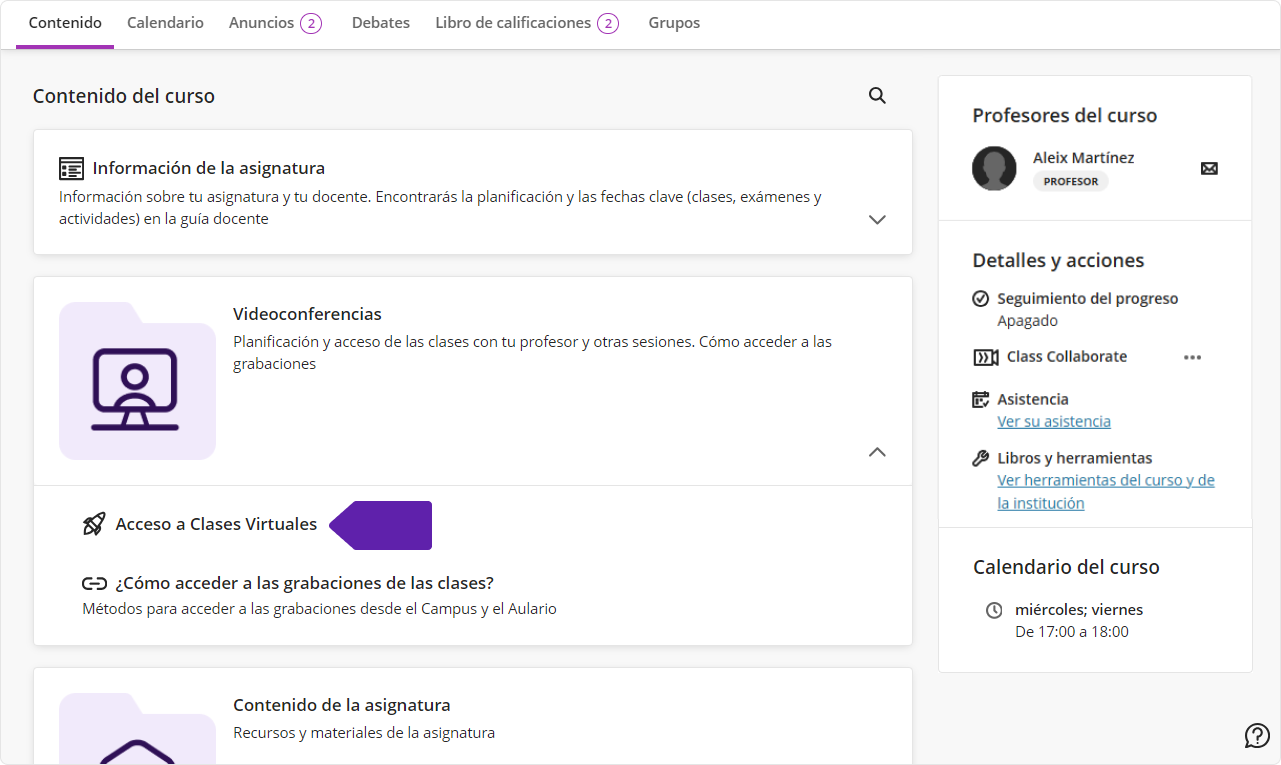Click the Calendario del curso heading
The image size is (1281, 765).
click(x=1066, y=567)
